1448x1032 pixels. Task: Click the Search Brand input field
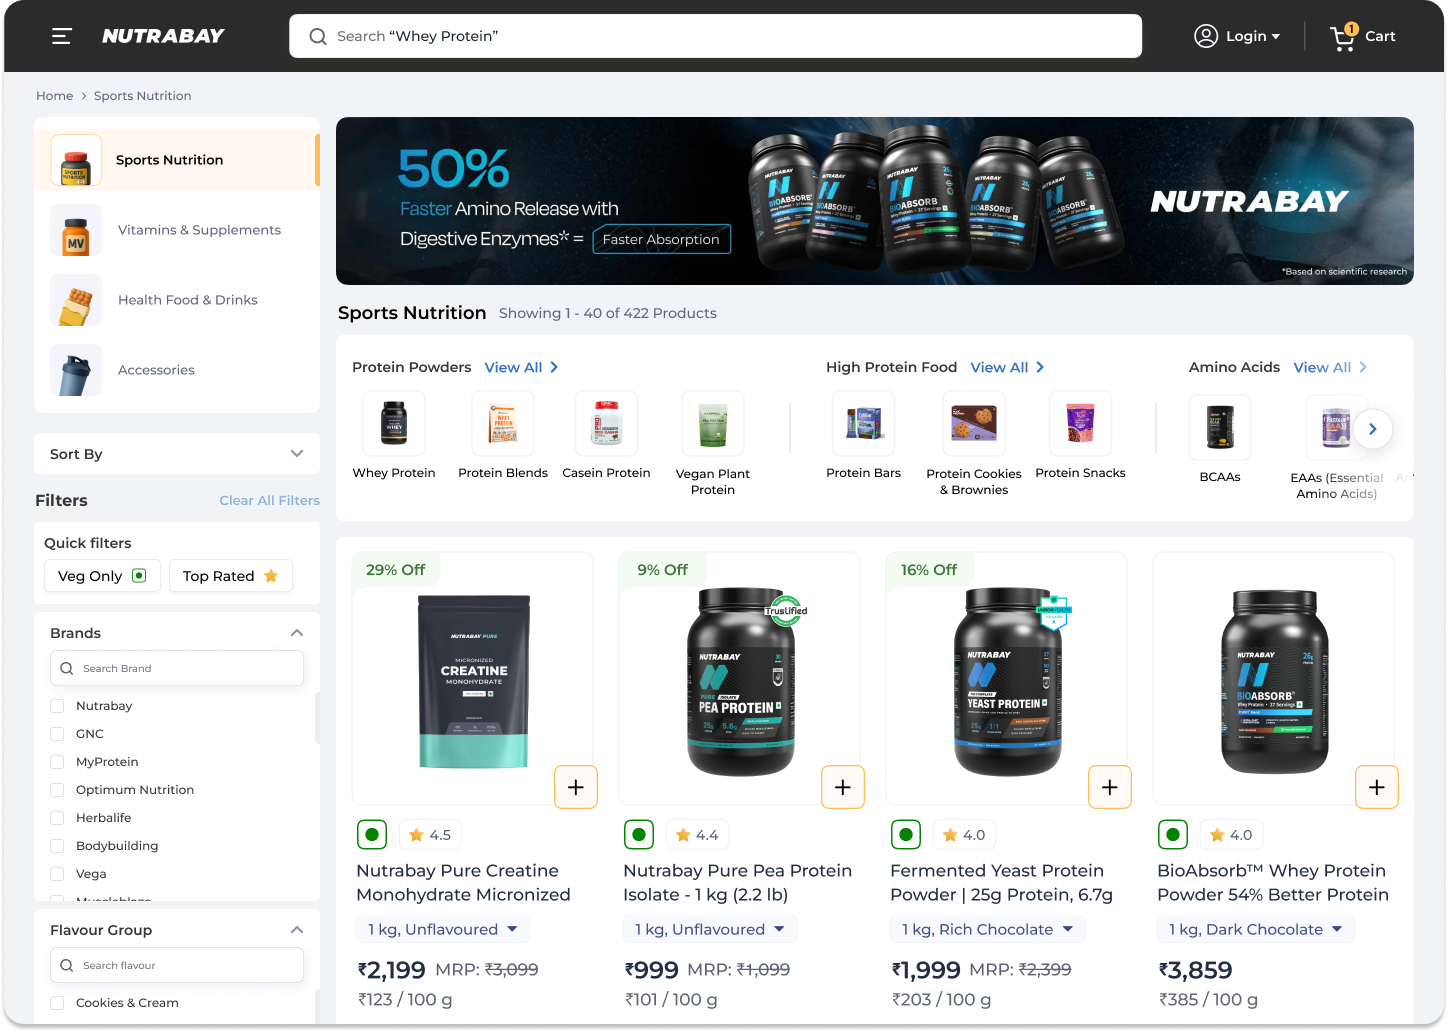[177, 668]
